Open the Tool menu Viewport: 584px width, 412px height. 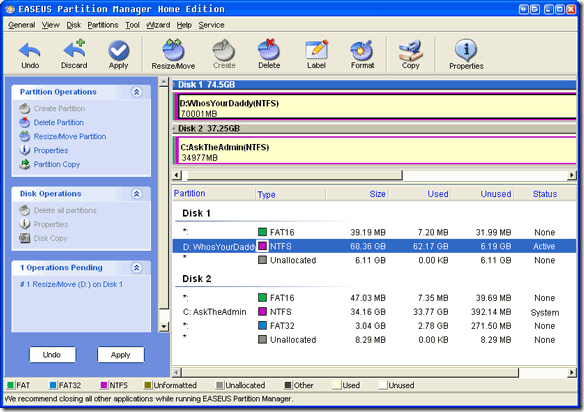(x=132, y=25)
